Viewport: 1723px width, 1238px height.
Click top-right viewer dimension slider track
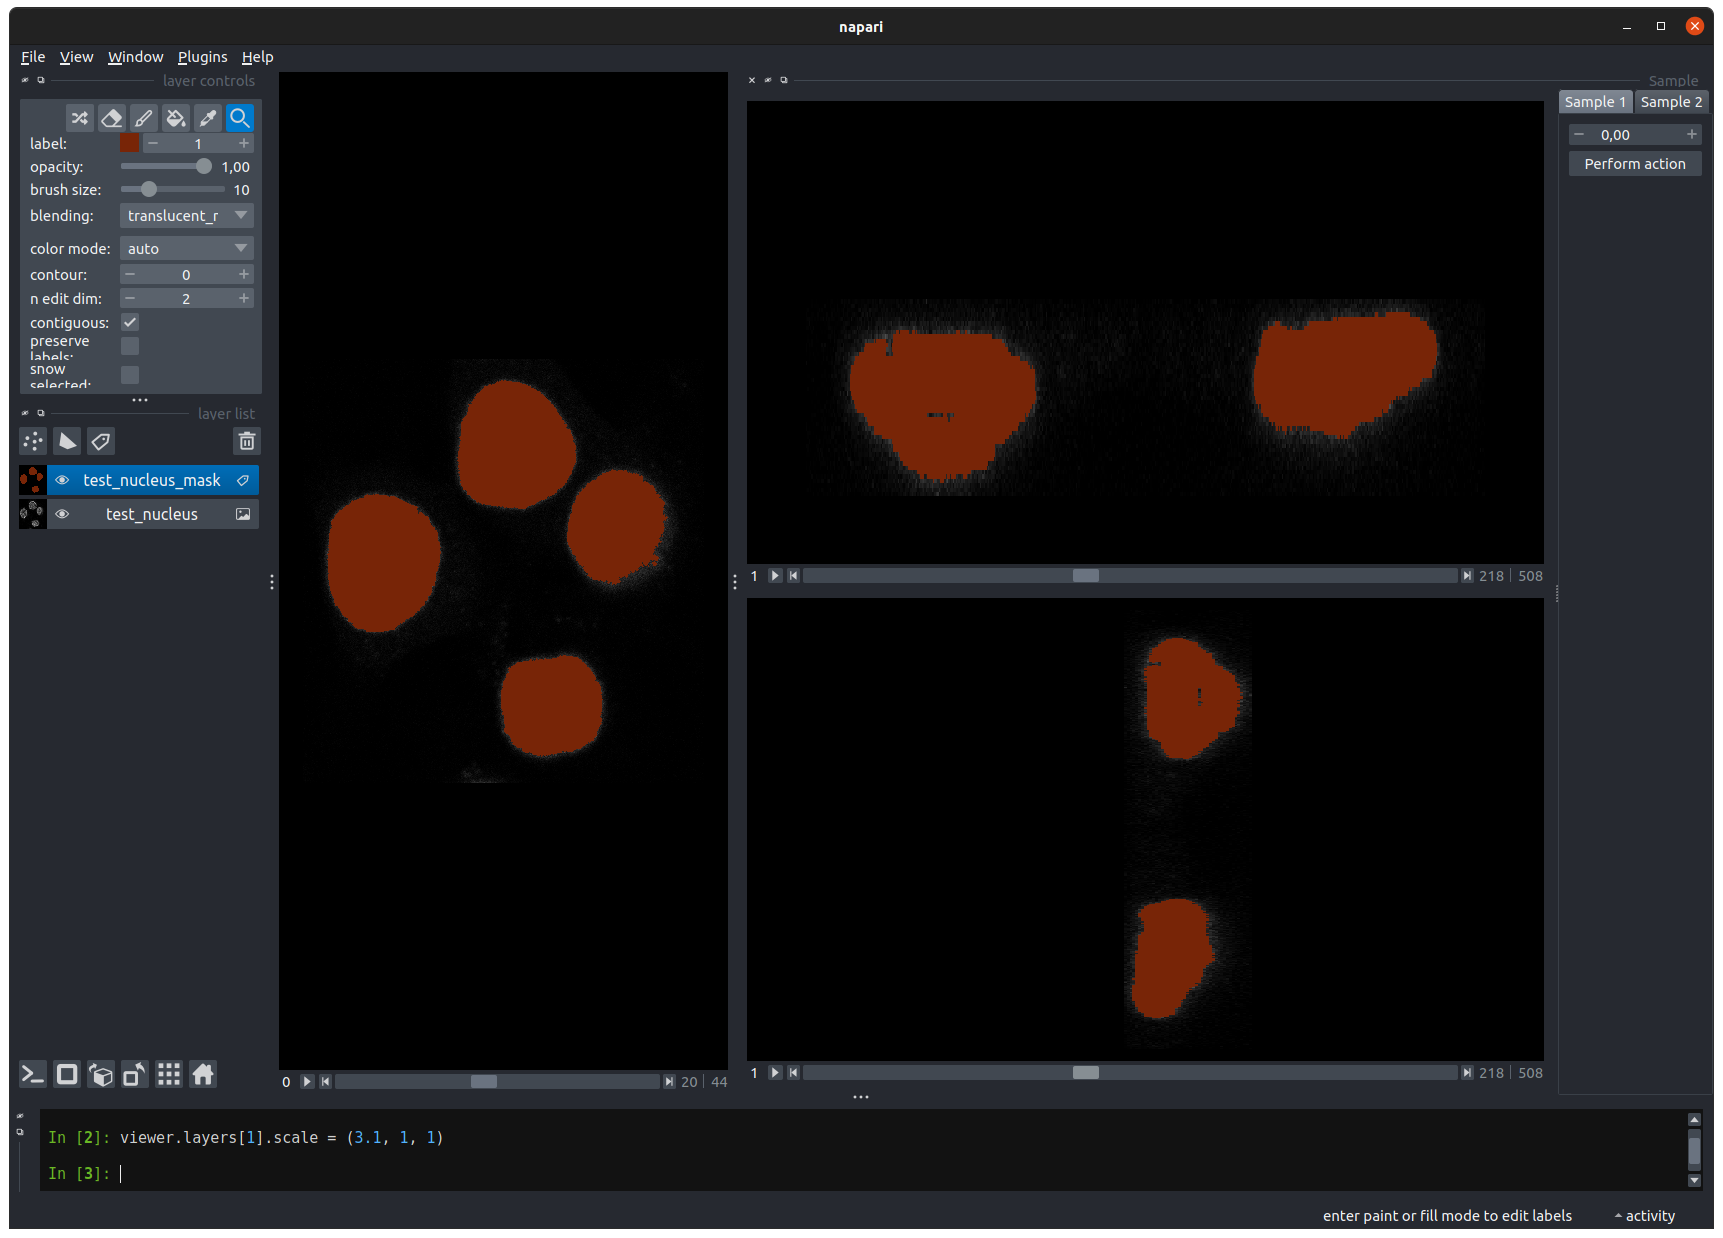coord(1130,576)
